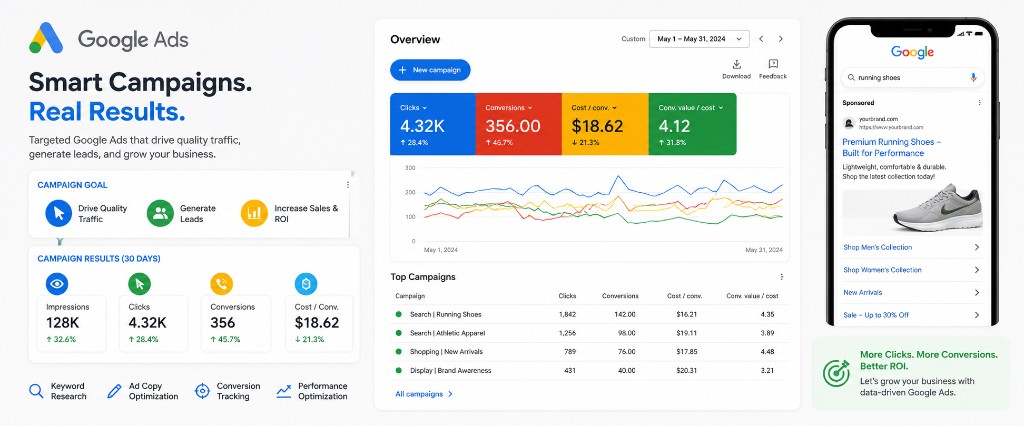Click Shop Men's Collection link
1024x426 pixels.
(877, 248)
